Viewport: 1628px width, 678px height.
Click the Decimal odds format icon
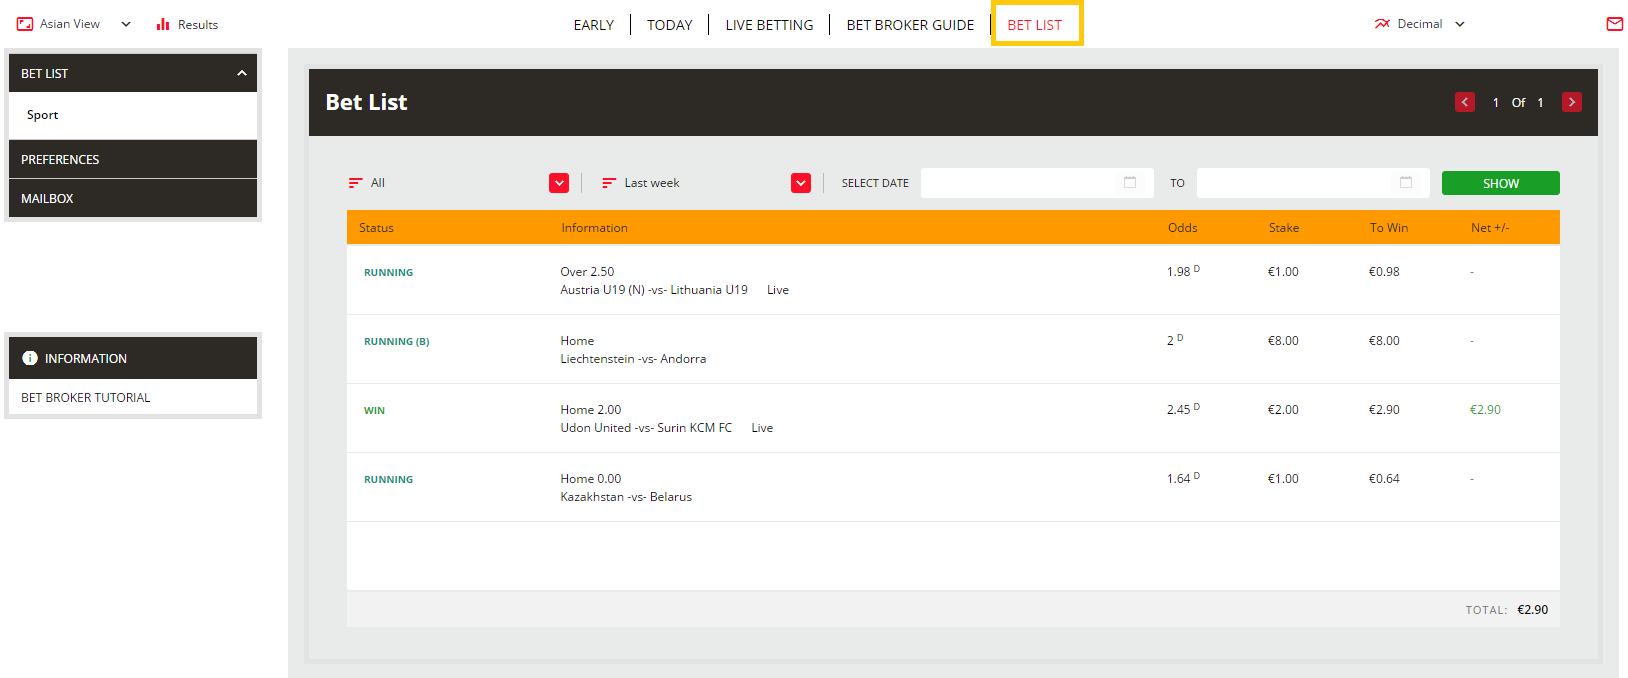(1382, 24)
